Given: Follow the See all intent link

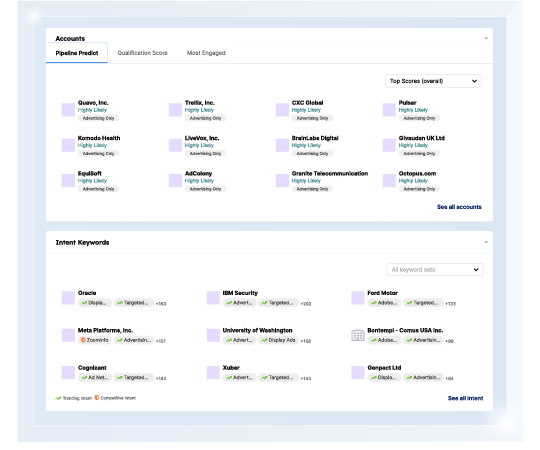Looking at the screenshot, I should (x=465, y=398).
